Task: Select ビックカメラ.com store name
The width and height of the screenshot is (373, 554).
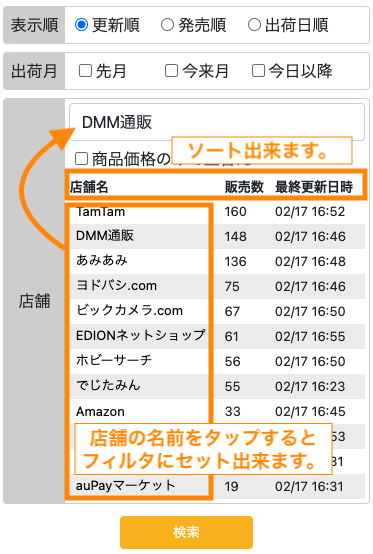Action: coord(130,311)
